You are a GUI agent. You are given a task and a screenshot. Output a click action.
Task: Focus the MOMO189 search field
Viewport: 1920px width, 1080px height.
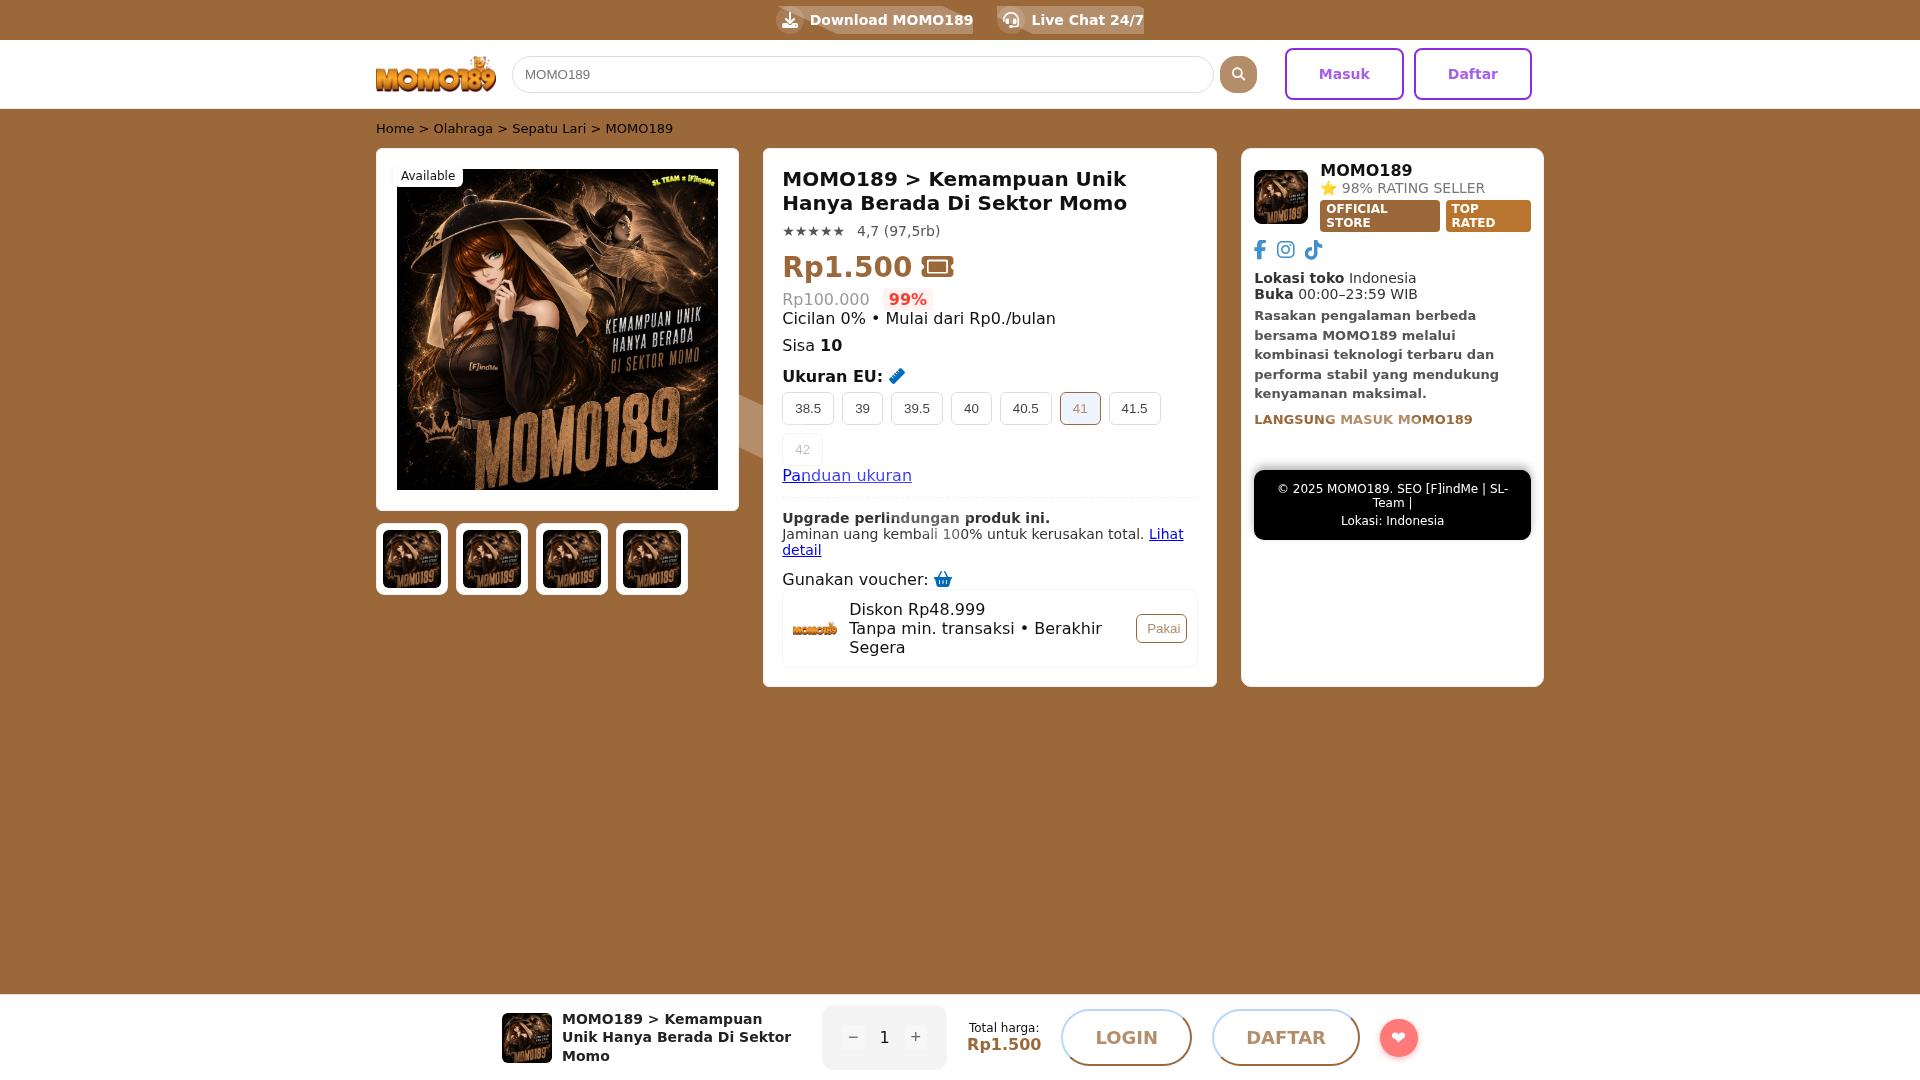[863, 74]
